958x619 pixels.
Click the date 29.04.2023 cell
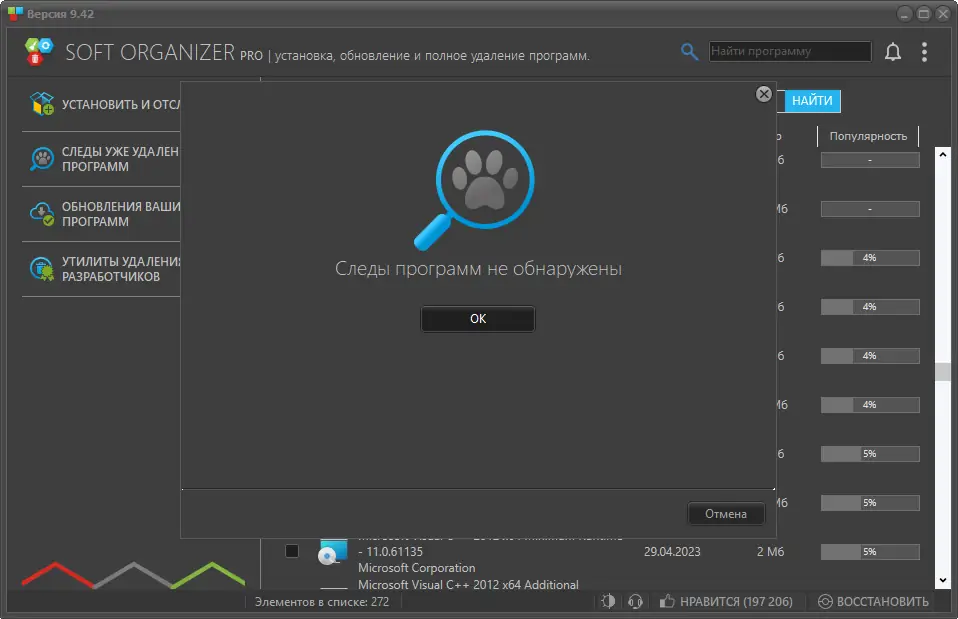point(671,552)
